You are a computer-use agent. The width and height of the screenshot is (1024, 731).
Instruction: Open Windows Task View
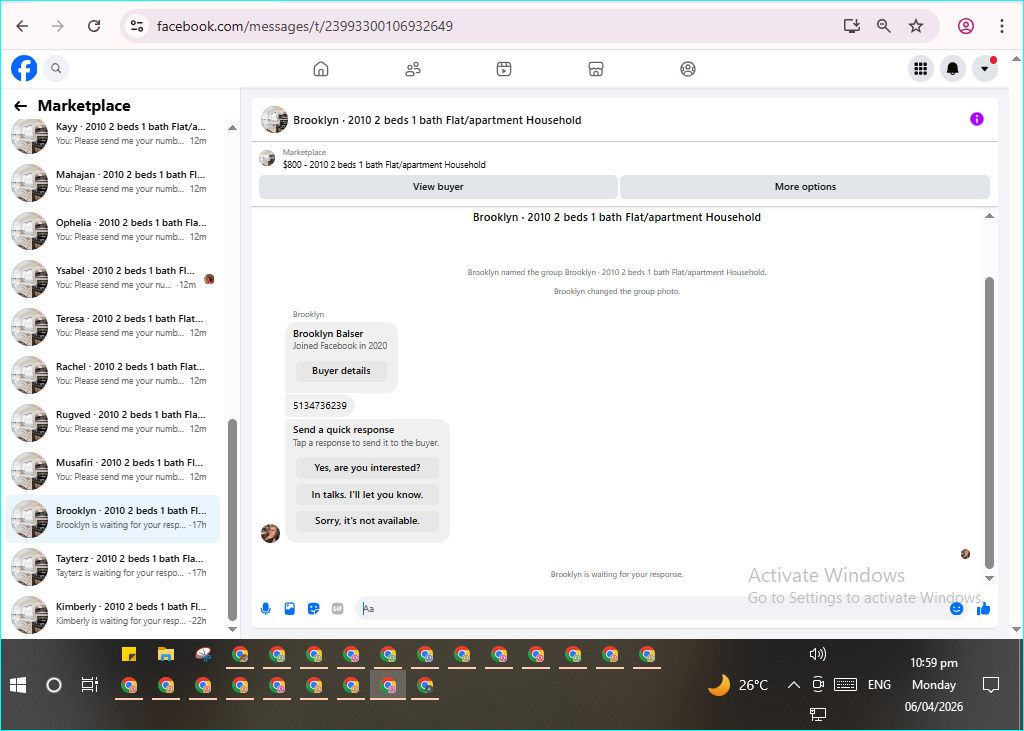pos(89,685)
